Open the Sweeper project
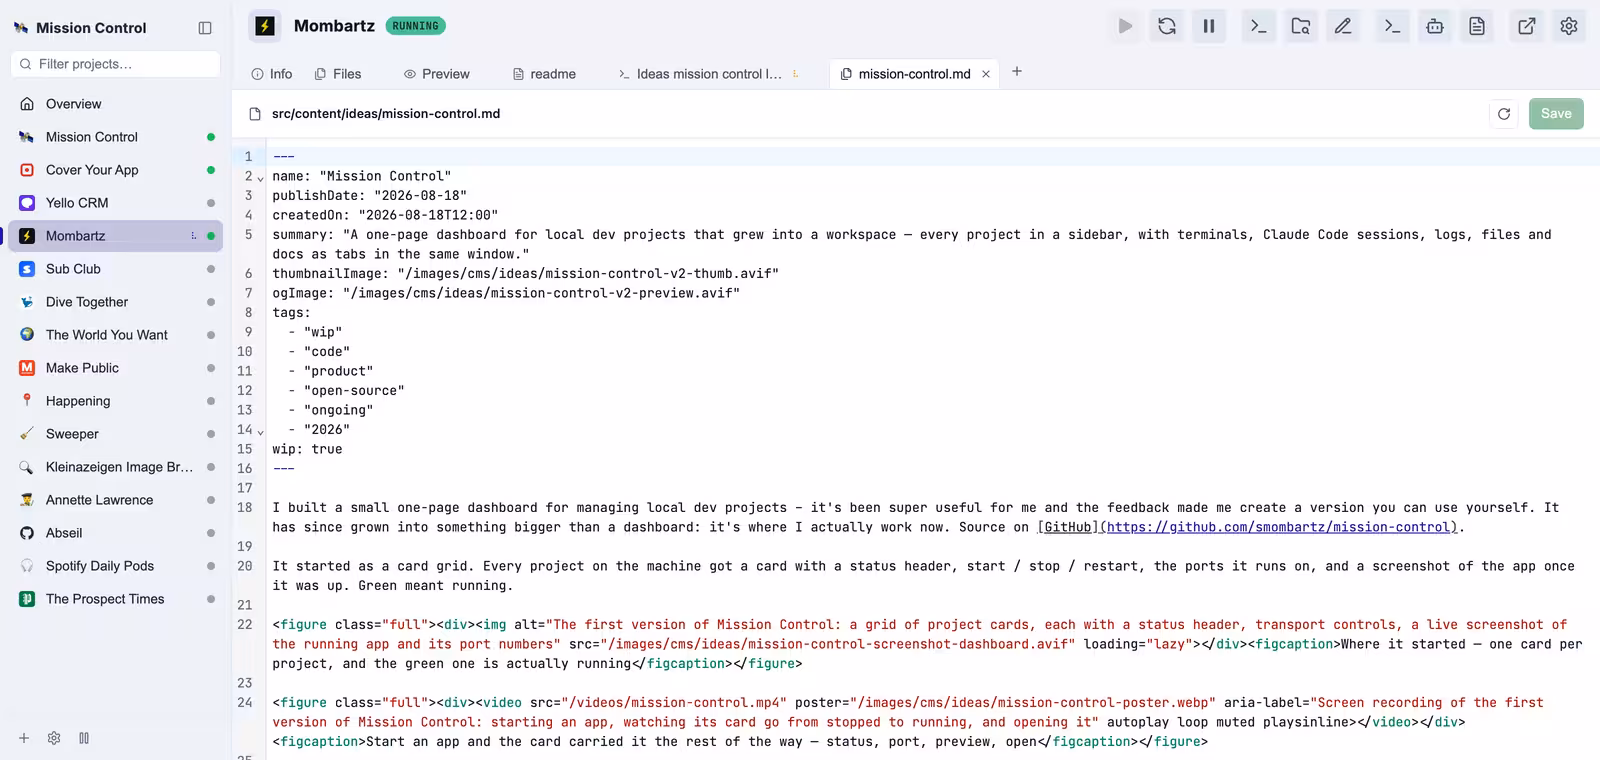 115,434
